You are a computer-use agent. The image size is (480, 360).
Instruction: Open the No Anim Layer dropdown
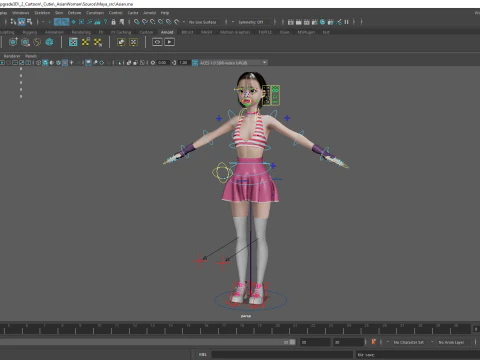[x=450, y=342]
